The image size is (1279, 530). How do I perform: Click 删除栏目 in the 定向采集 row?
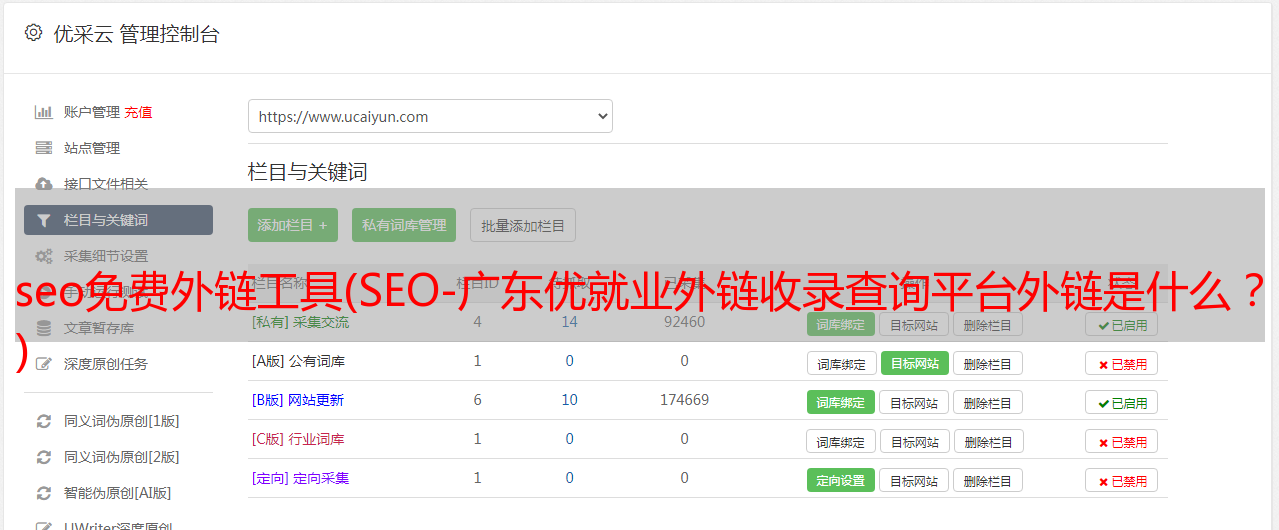[x=988, y=480]
